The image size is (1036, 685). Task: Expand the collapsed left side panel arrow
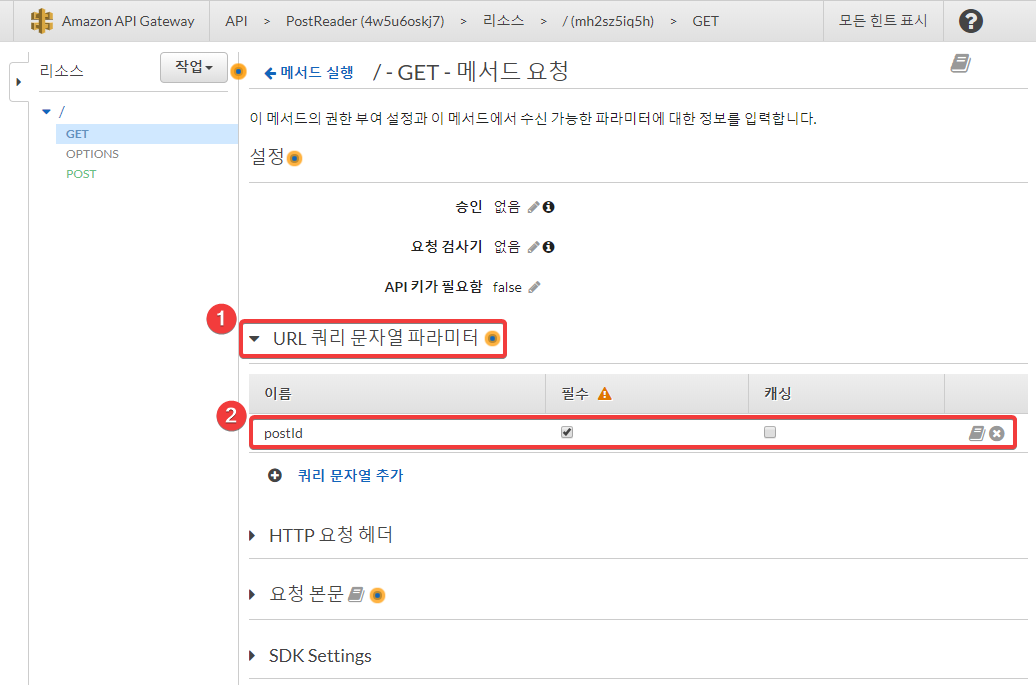click(x=18, y=82)
